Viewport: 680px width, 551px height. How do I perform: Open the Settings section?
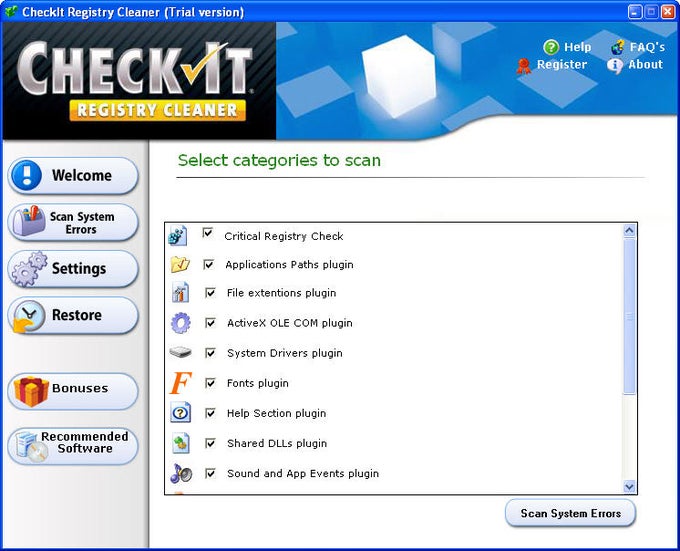[73, 269]
